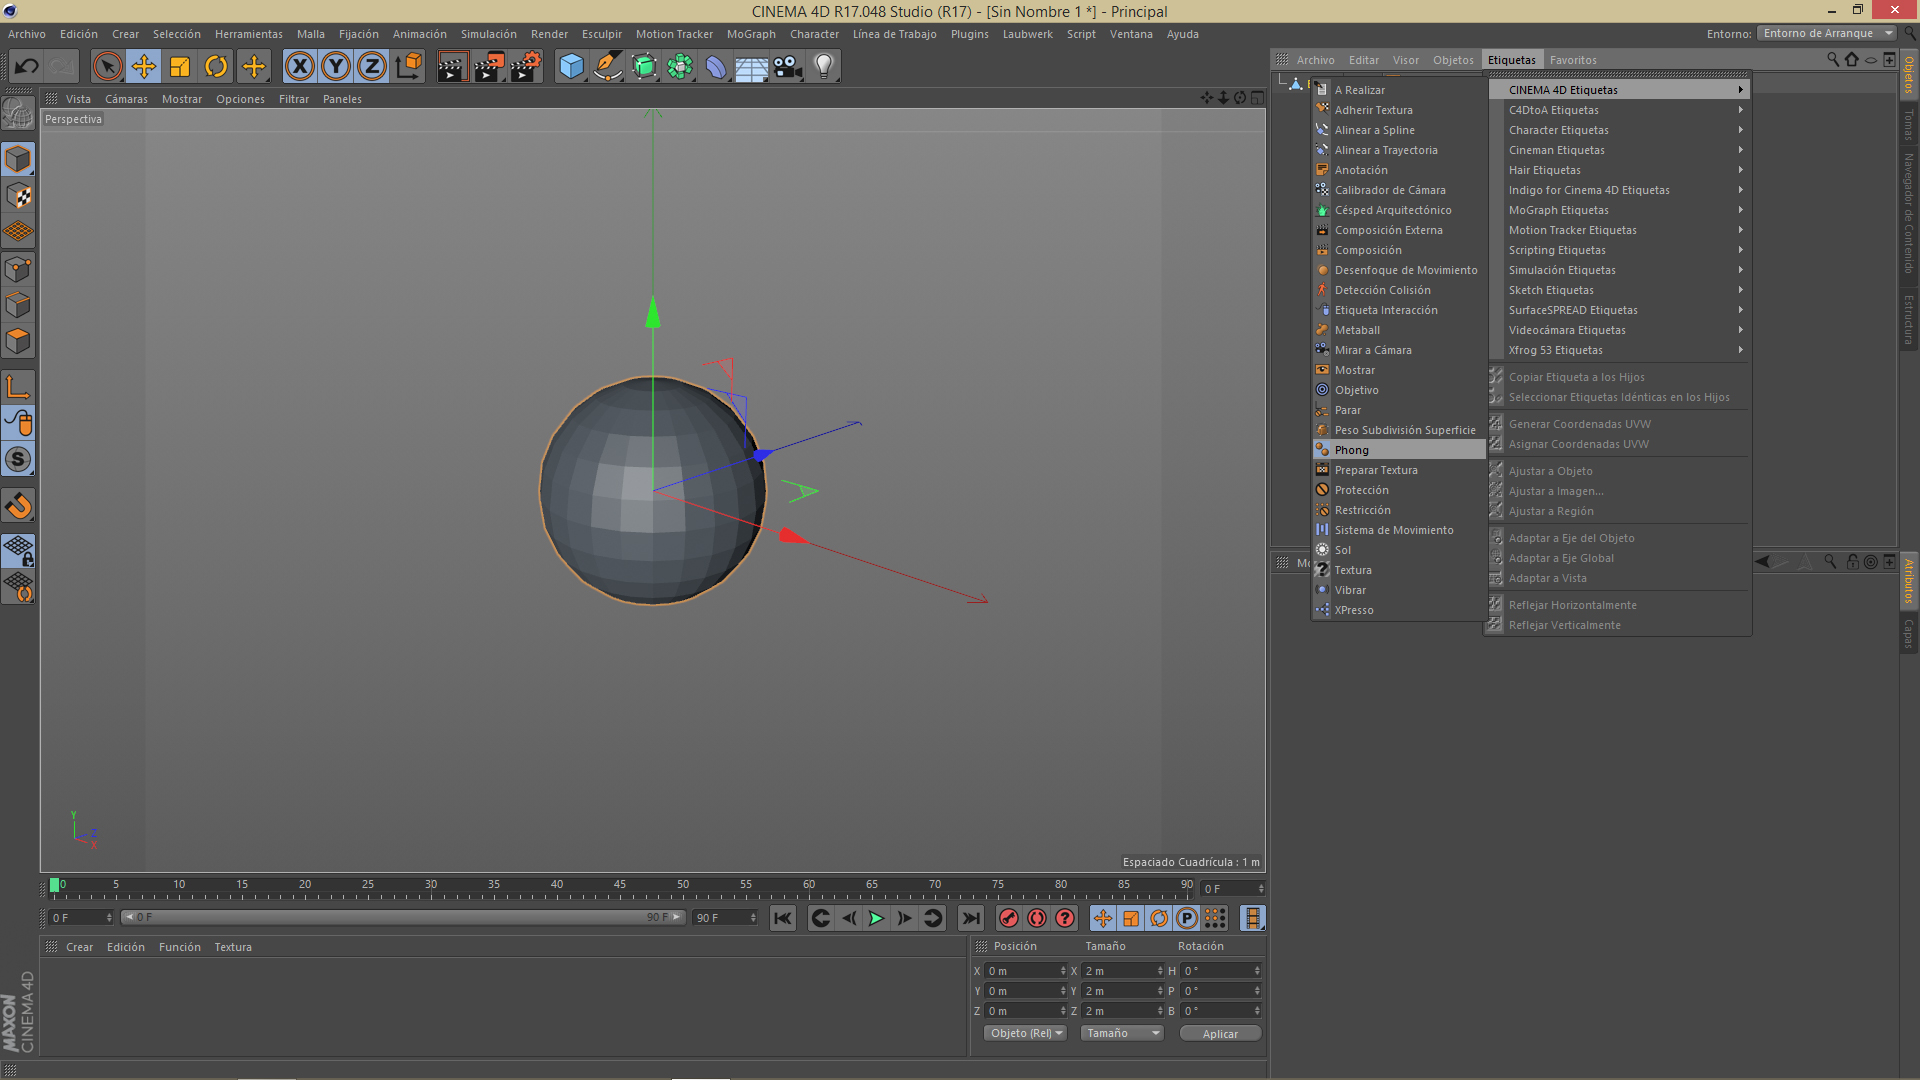Viewport: 1920px width, 1080px height.
Task: Choose the Textura tag entry
Action: tap(1399, 570)
